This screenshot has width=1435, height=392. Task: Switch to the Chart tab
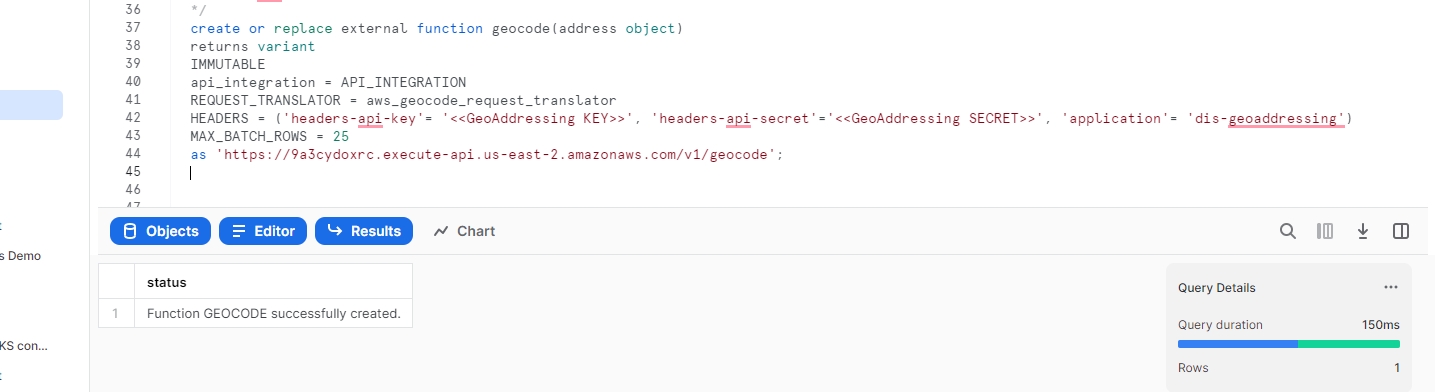point(464,231)
